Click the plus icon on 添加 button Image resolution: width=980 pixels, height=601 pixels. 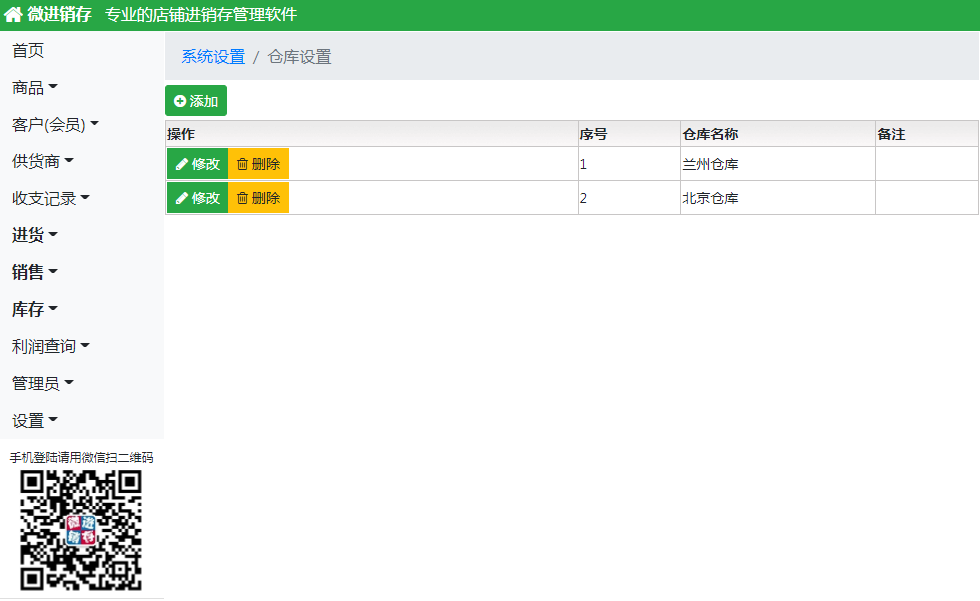pyautogui.click(x=180, y=101)
